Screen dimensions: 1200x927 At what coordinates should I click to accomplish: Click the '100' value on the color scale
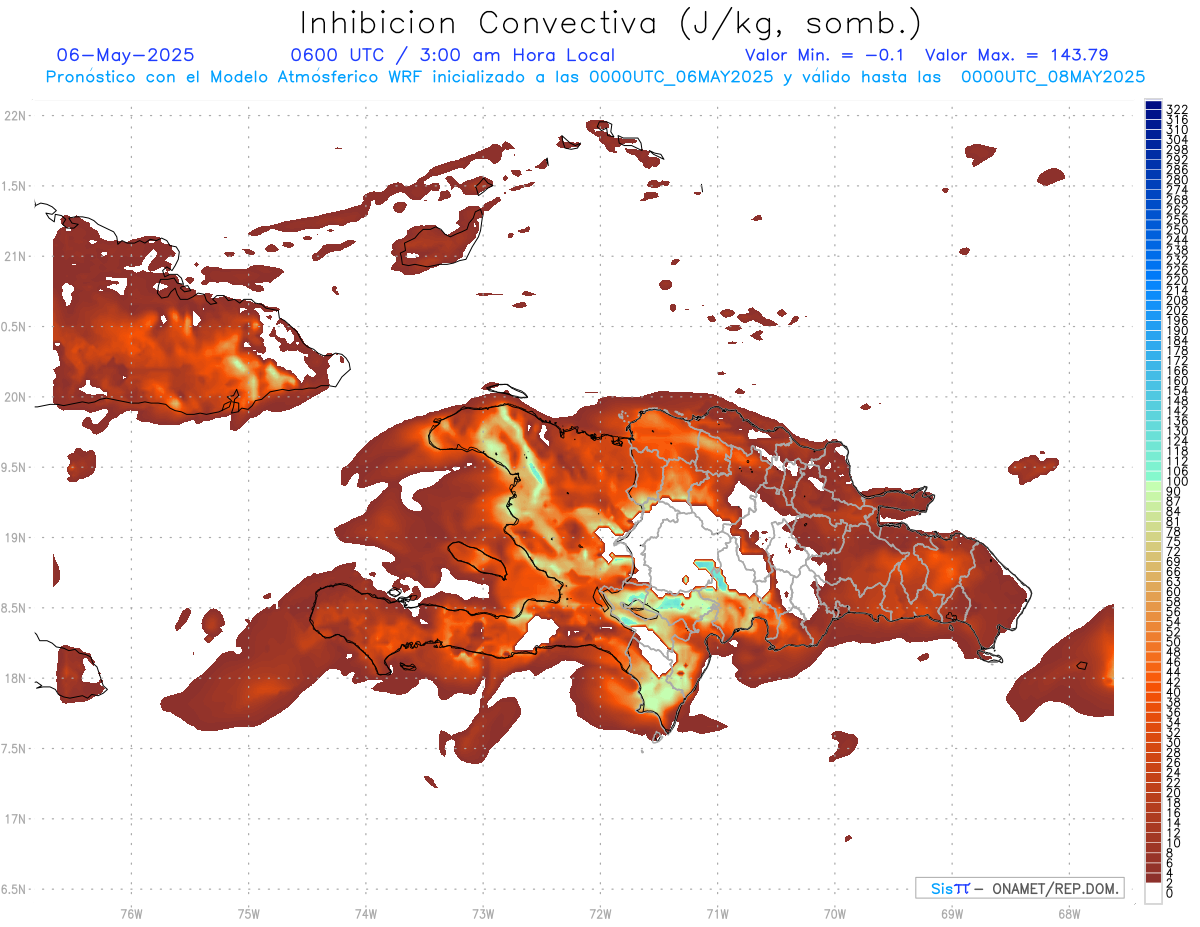coord(1177,481)
